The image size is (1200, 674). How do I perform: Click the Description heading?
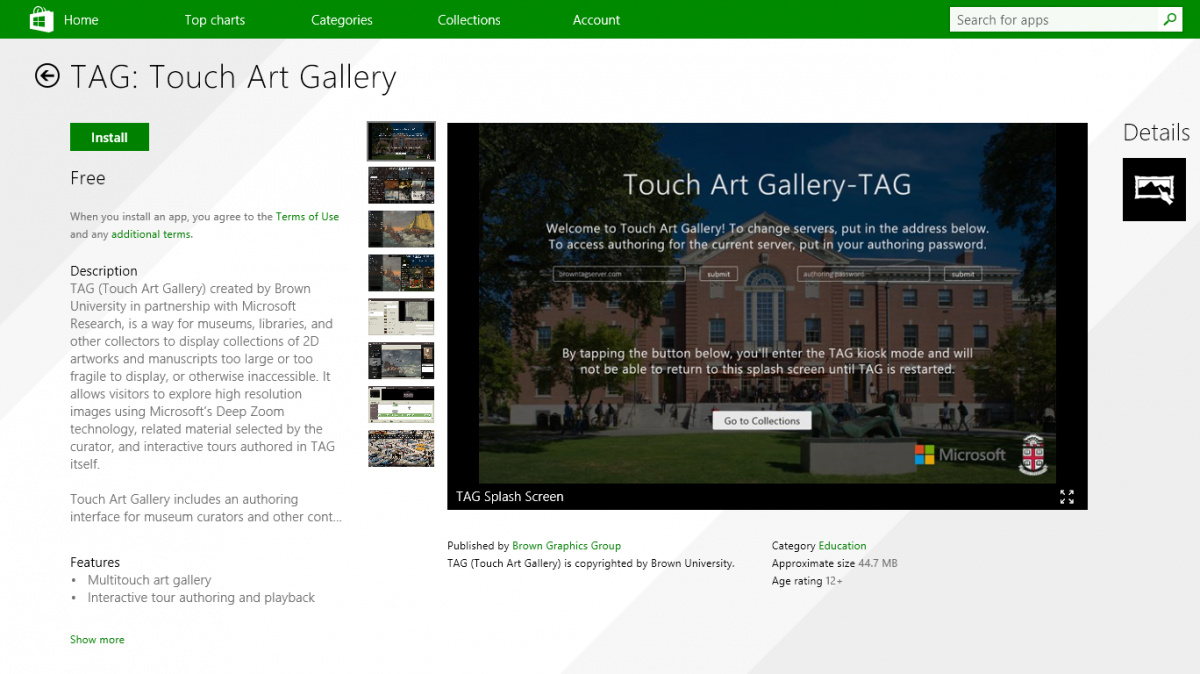(104, 271)
